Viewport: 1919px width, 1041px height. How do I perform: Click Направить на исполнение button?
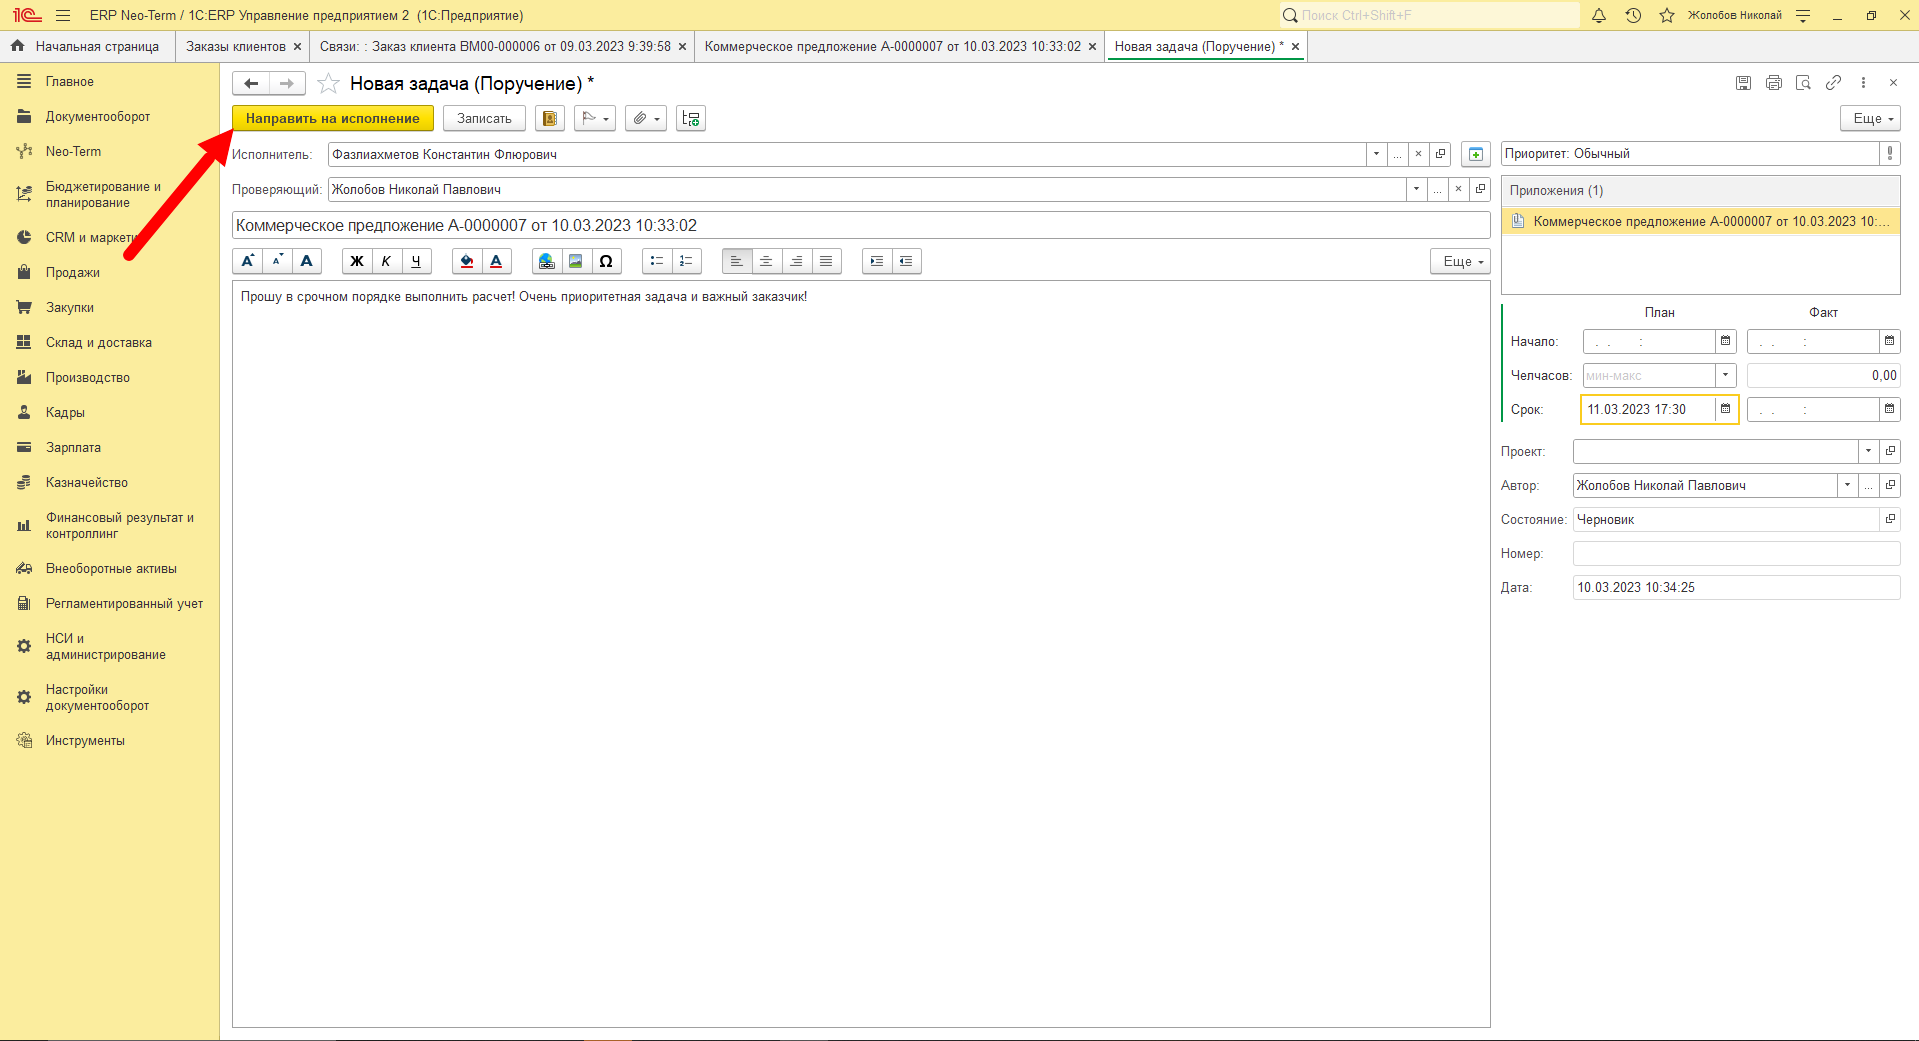pos(333,118)
